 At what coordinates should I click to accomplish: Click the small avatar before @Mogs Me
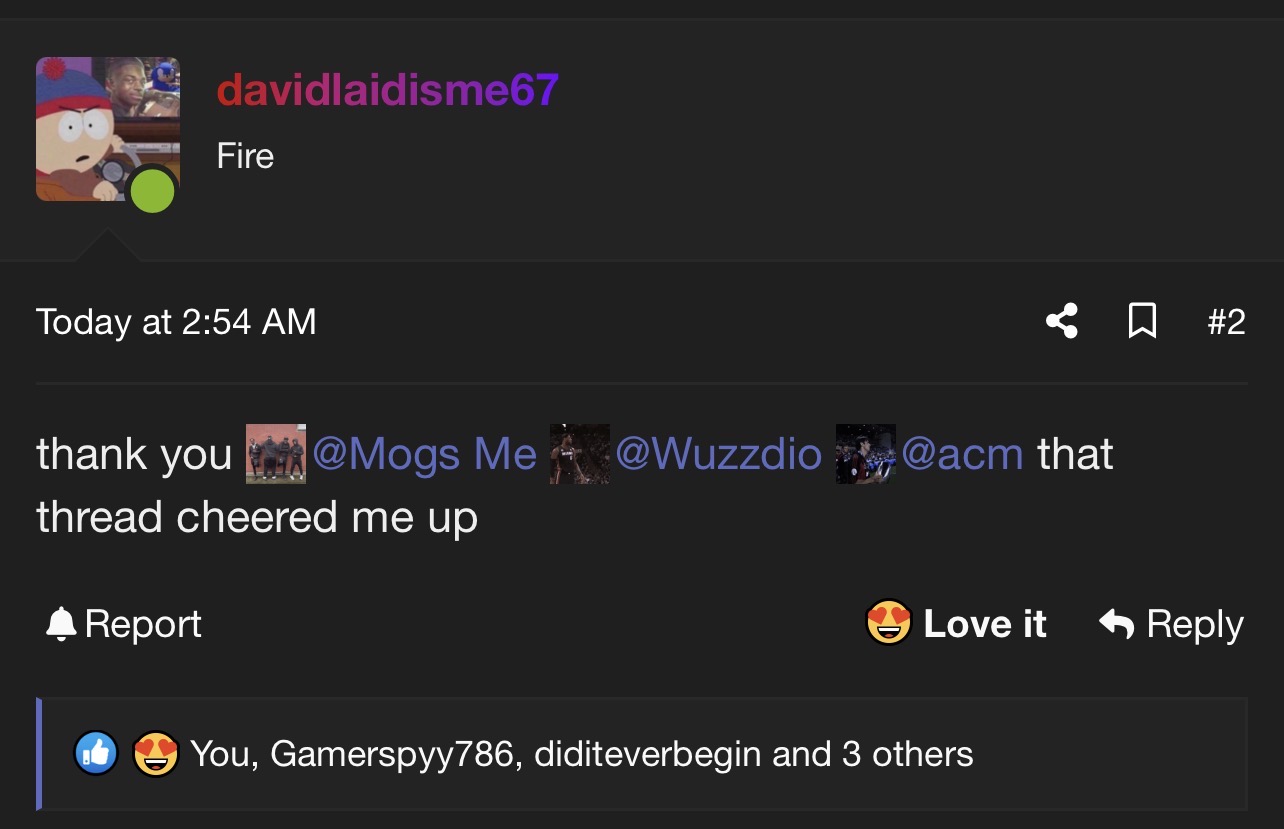coord(276,454)
